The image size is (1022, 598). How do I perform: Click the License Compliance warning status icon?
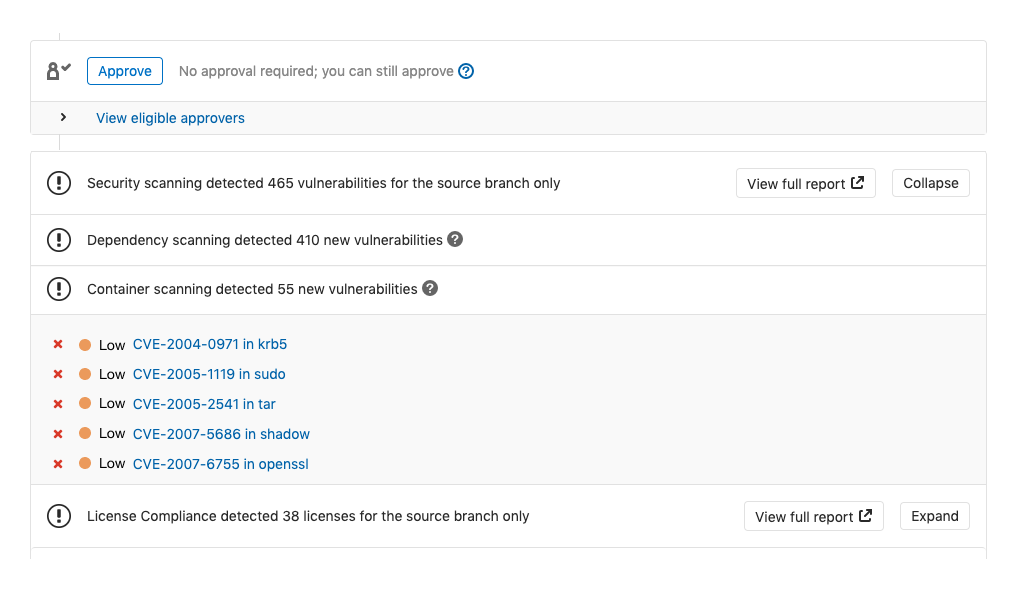pyautogui.click(x=59, y=516)
